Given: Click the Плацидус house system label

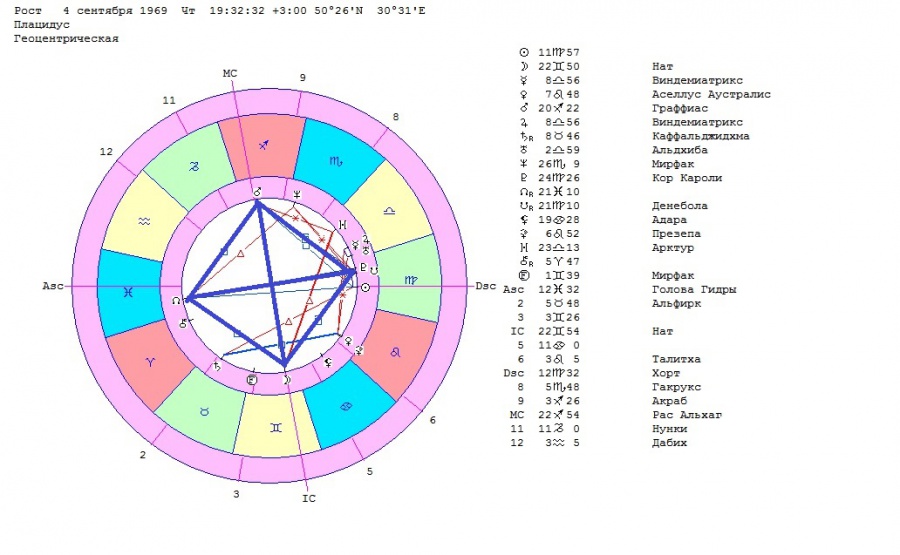Looking at the screenshot, I should (41, 23).
